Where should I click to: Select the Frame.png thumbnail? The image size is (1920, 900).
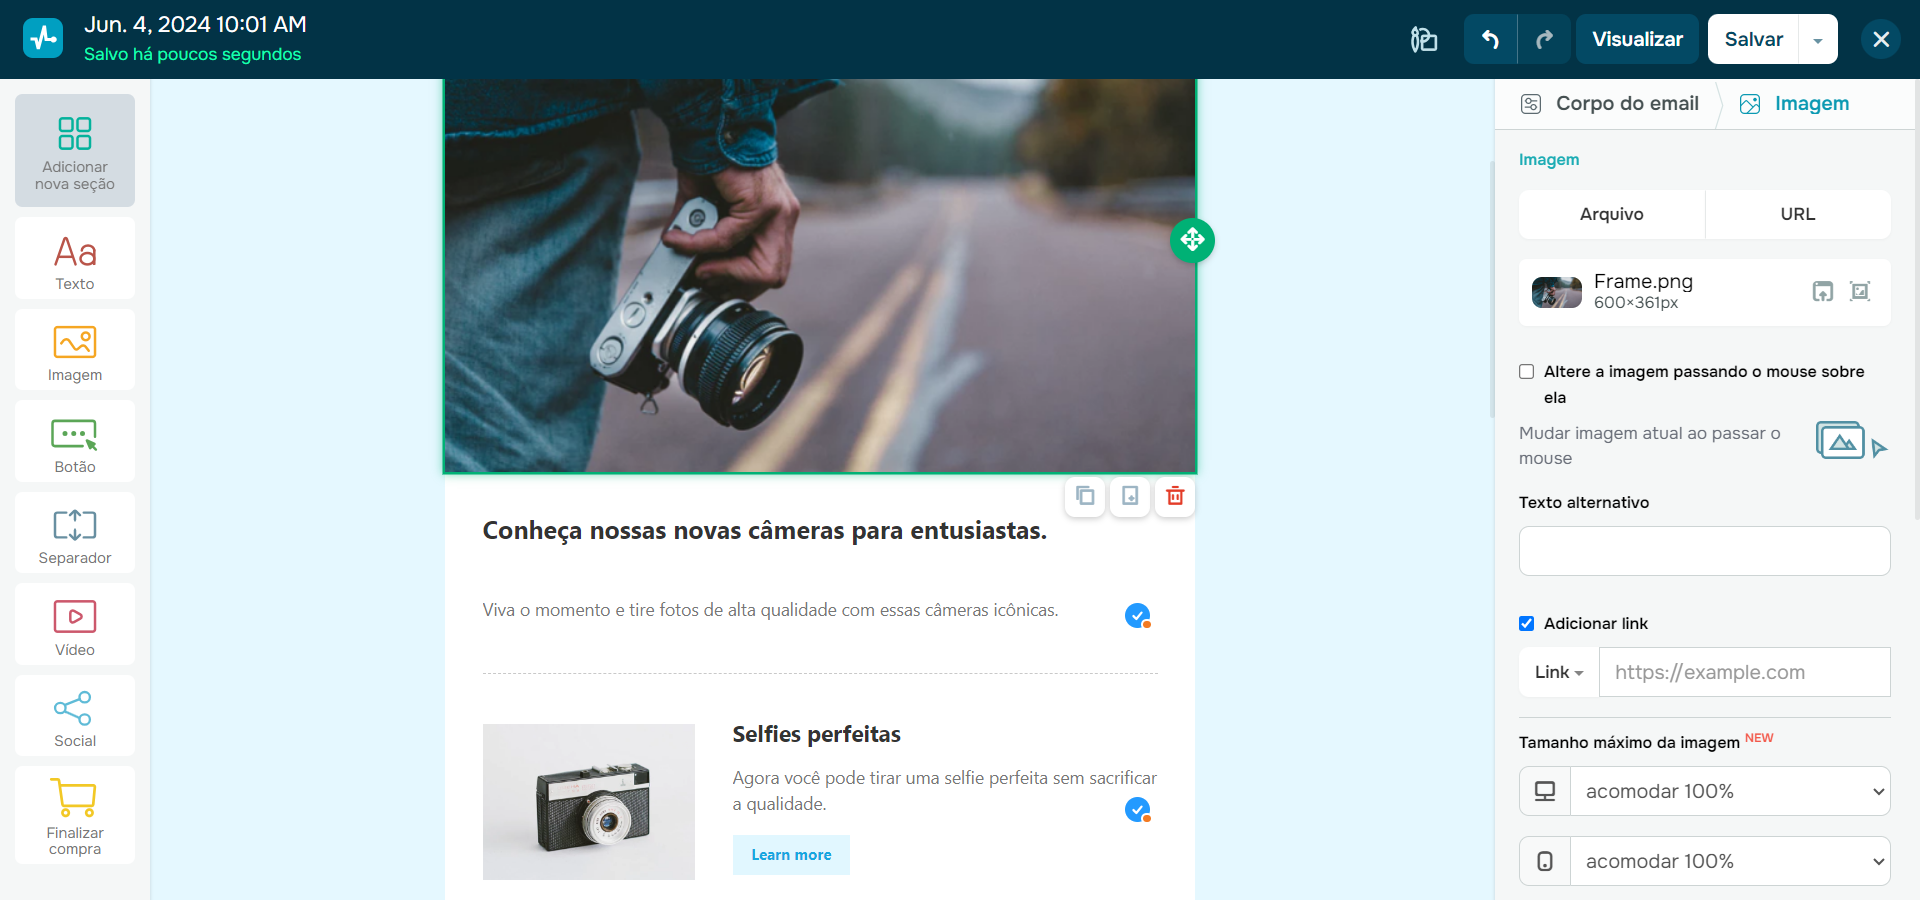1556,292
